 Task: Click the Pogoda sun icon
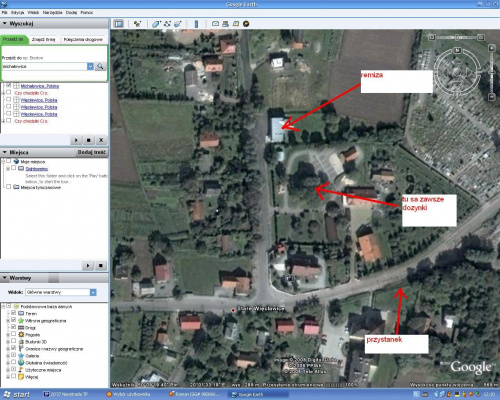pyautogui.click(x=21, y=334)
